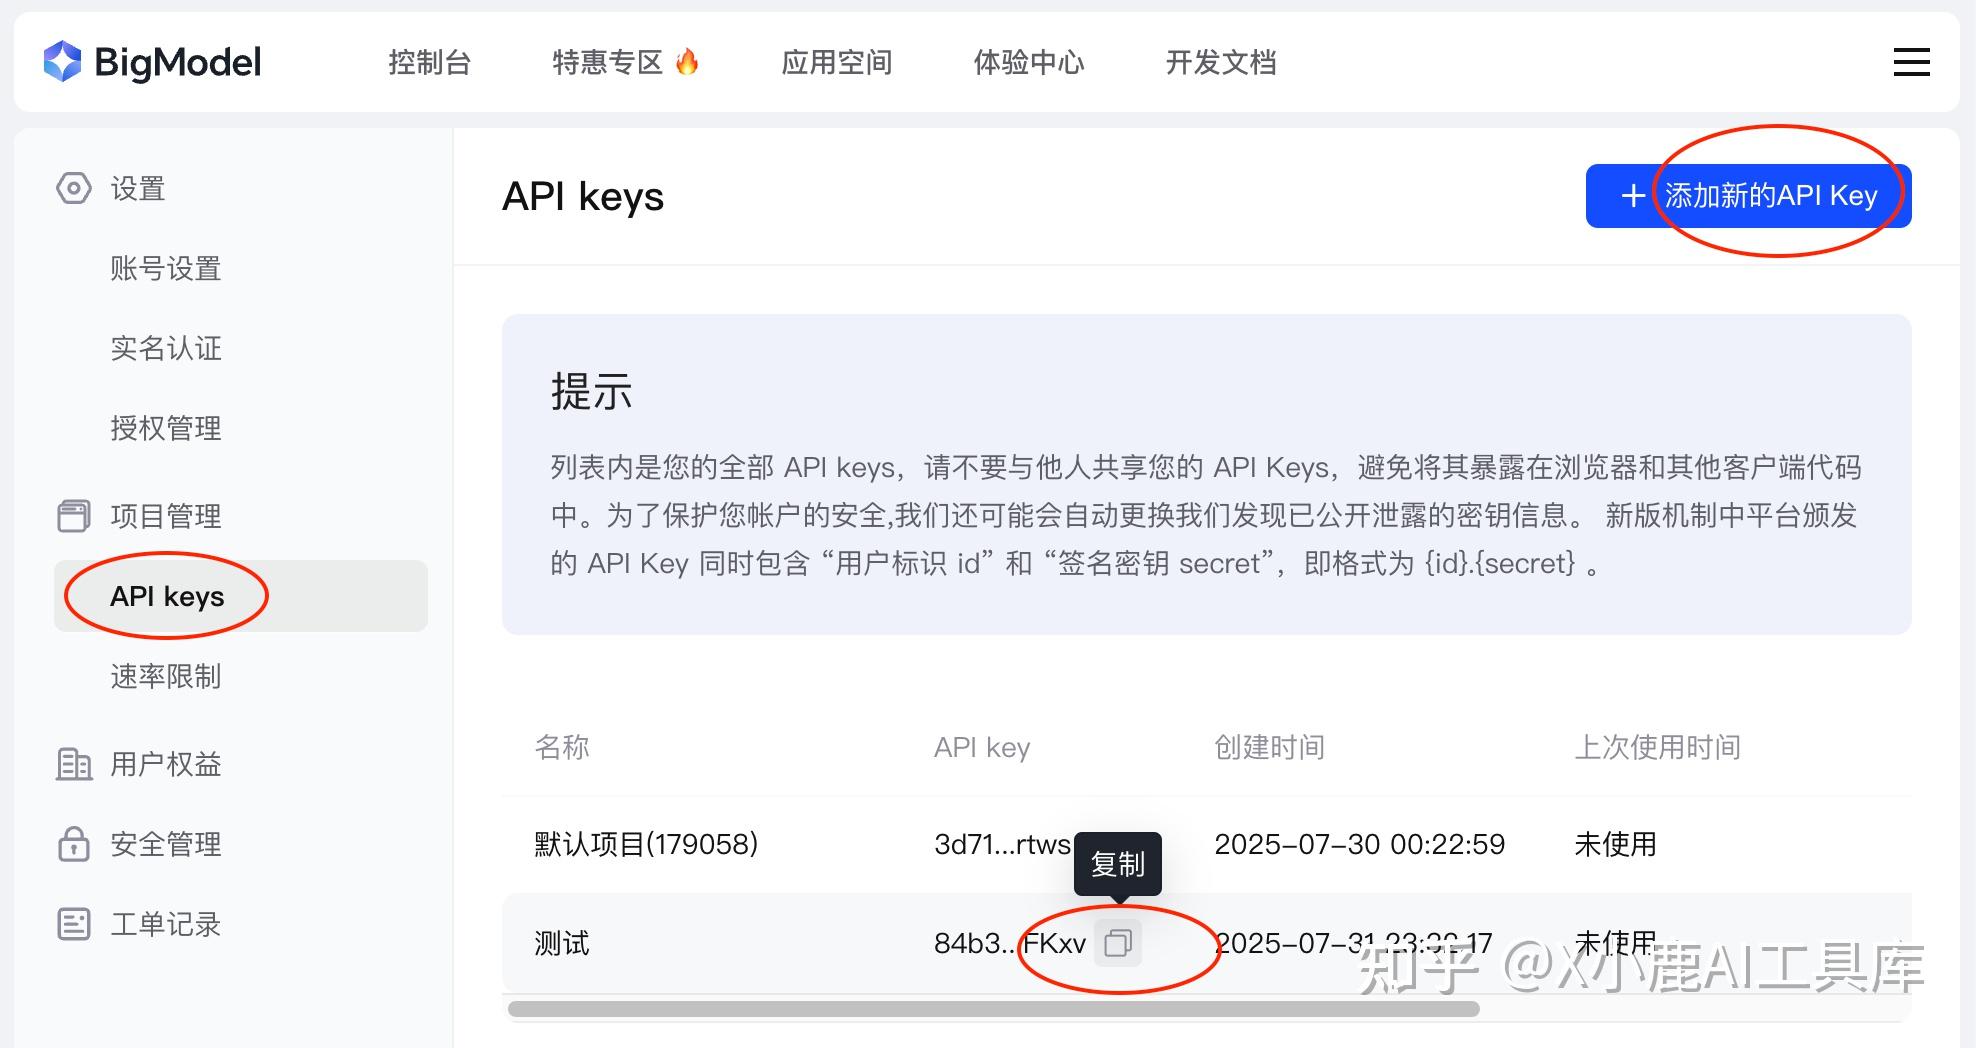This screenshot has width=1976, height=1048.
Task: Click the work order records icon
Action: [x=73, y=924]
